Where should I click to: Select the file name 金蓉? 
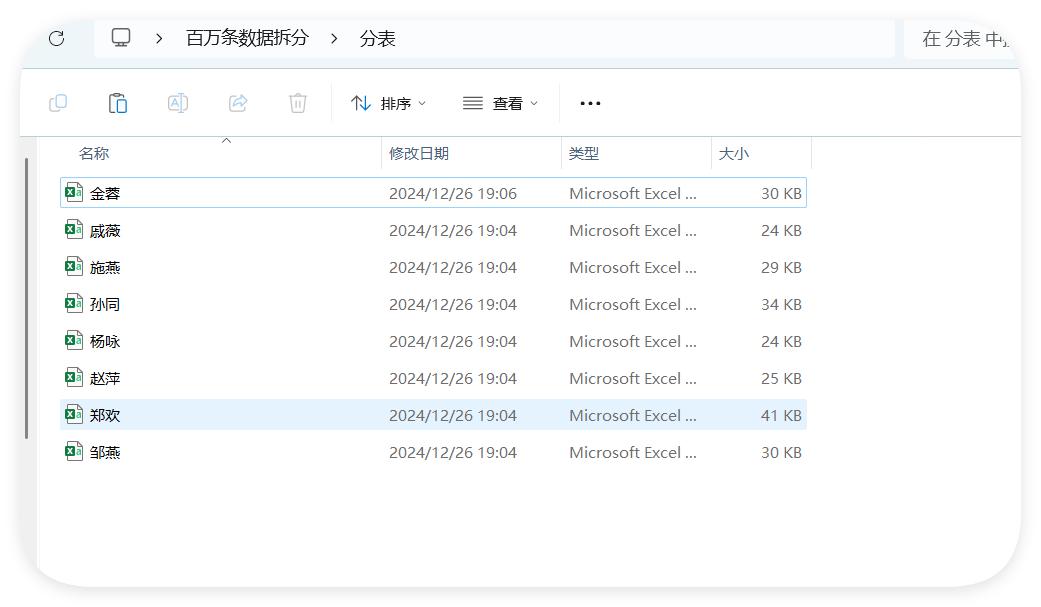(x=105, y=193)
